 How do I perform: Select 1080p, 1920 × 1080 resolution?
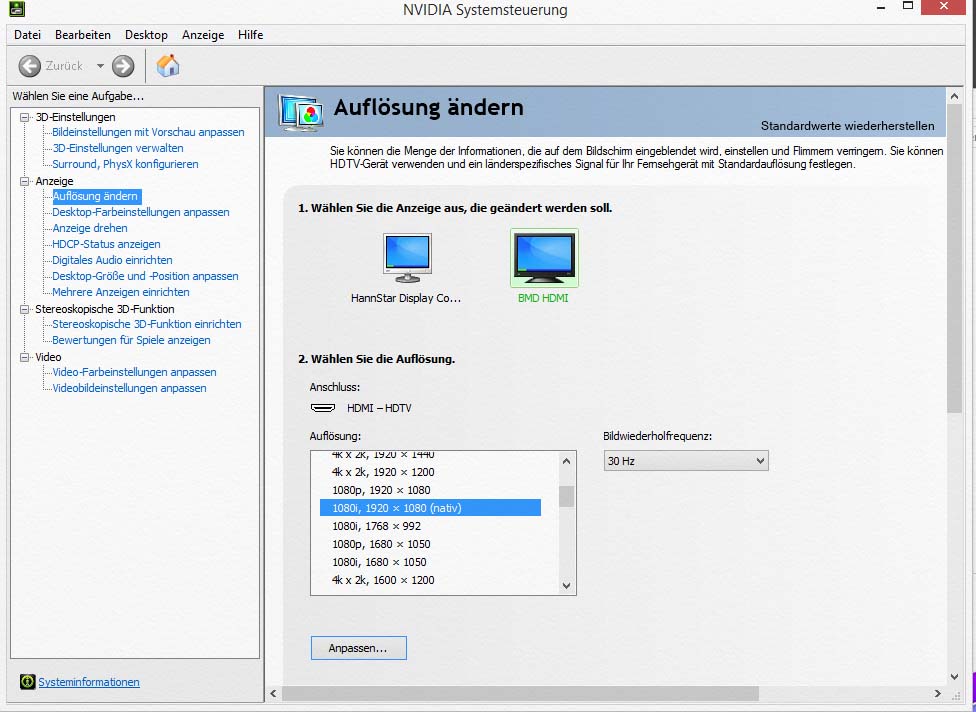430,490
